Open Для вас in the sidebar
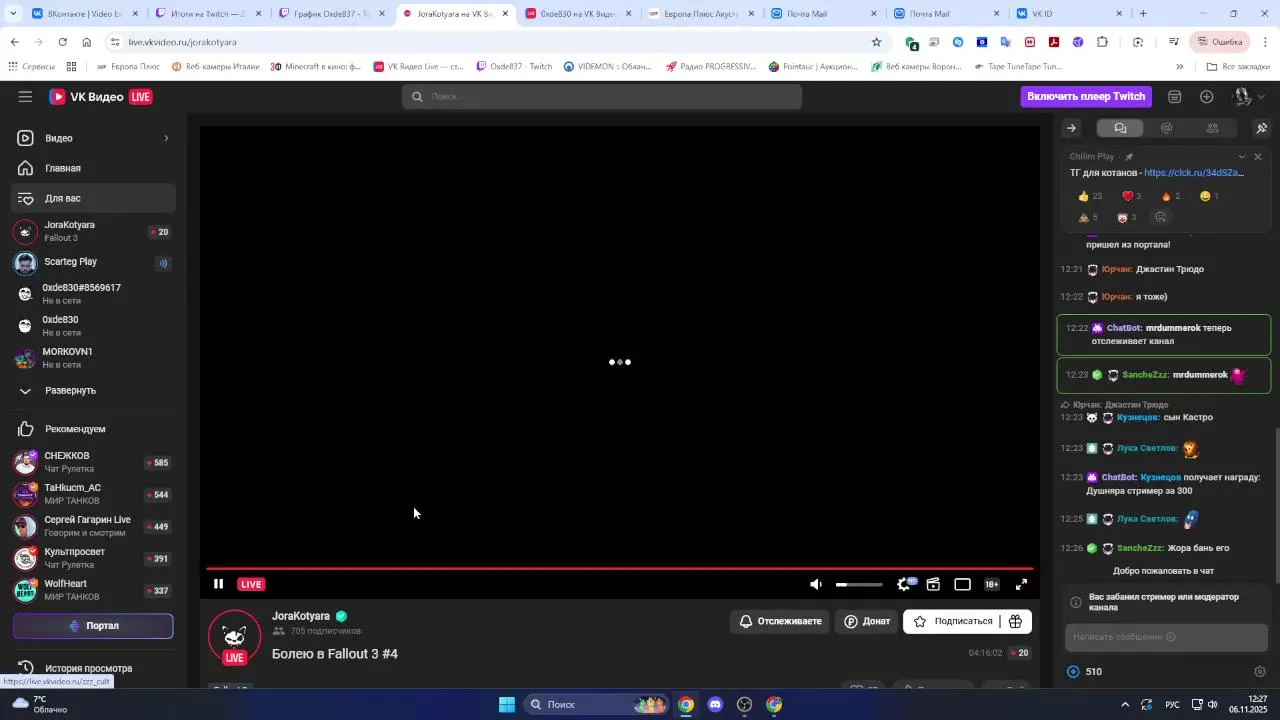Image resolution: width=1280 pixels, height=720 pixels. (94, 198)
